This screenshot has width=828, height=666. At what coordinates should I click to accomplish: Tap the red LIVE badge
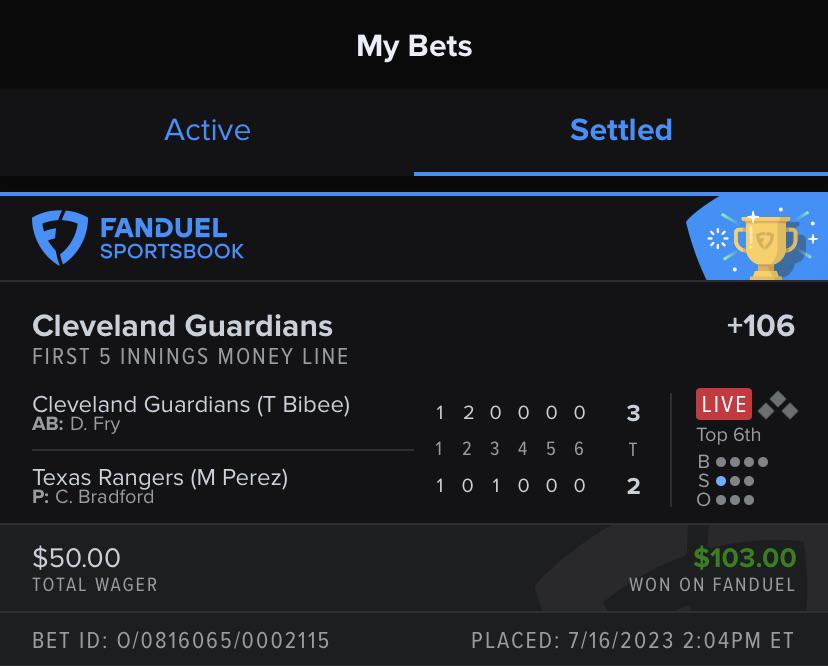723,404
